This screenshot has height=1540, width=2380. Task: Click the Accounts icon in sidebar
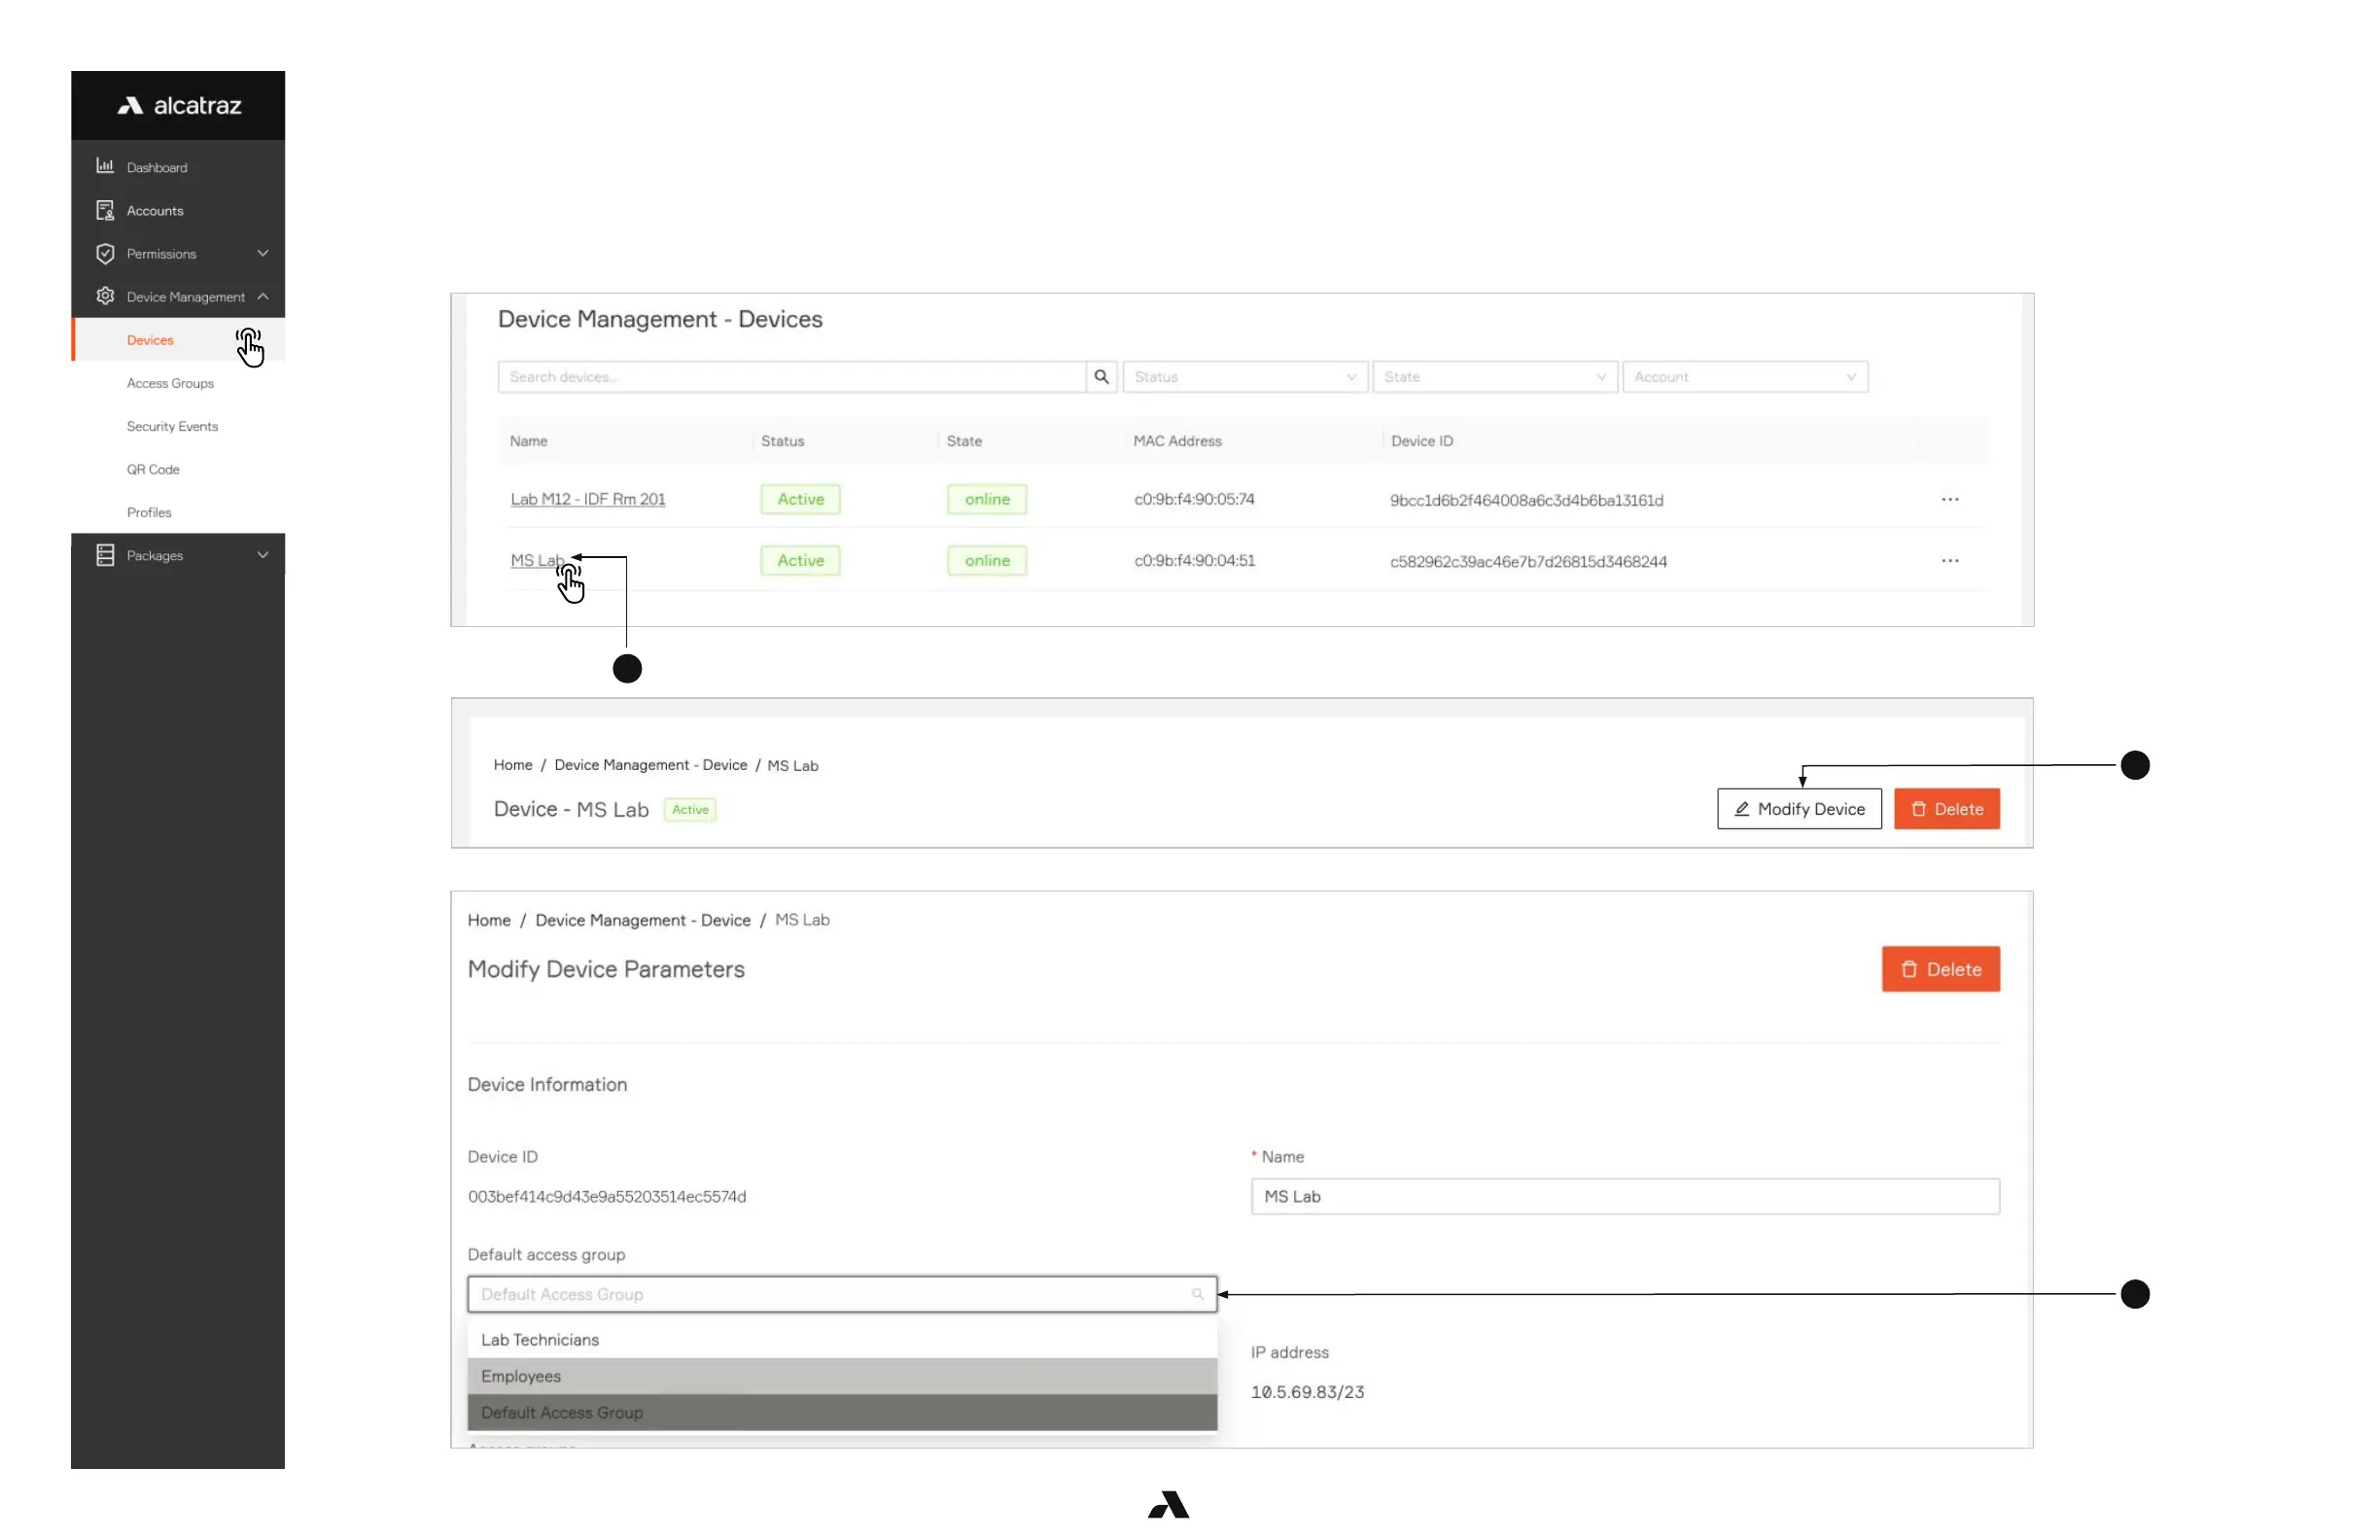pos(105,210)
